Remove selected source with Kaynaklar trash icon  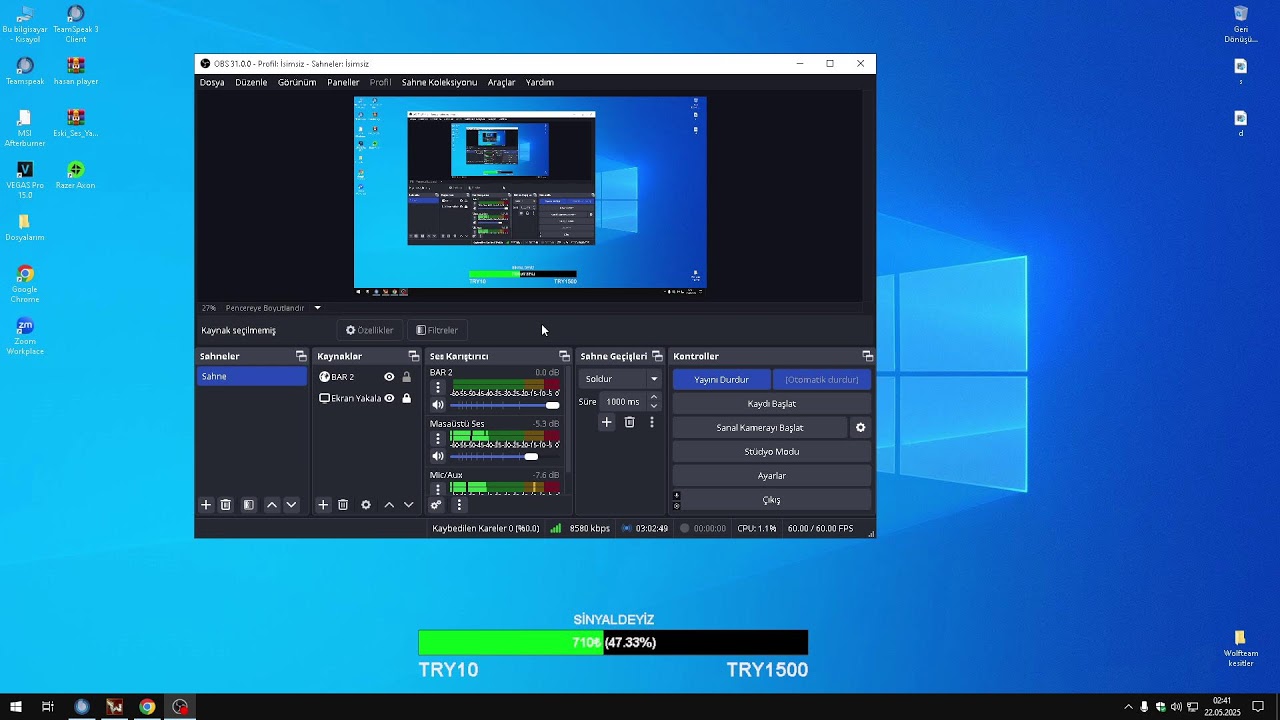click(343, 505)
